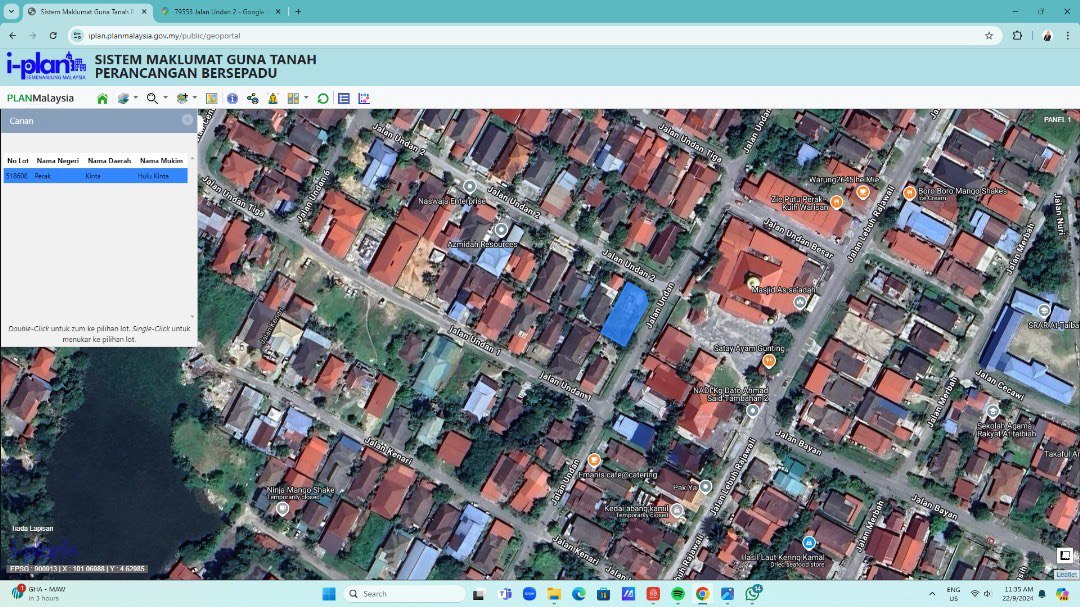Select lot 518608 row in Carian results
Viewport: 1080px width, 607px height.
point(95,176)
